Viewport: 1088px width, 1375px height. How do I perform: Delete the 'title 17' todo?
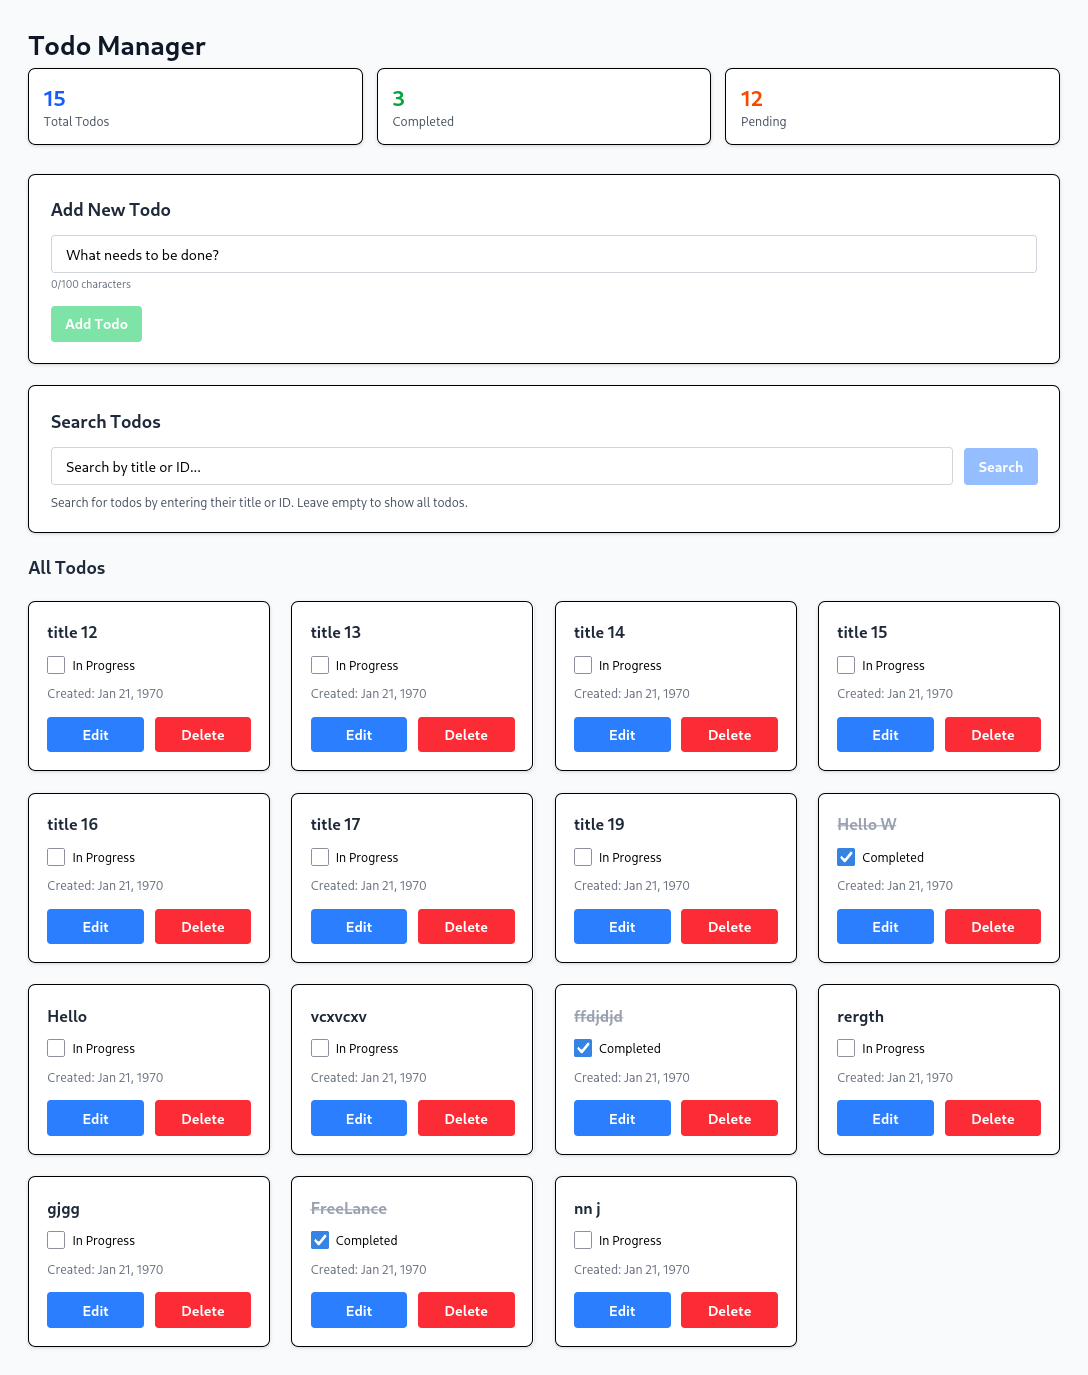tap(466, 927)
